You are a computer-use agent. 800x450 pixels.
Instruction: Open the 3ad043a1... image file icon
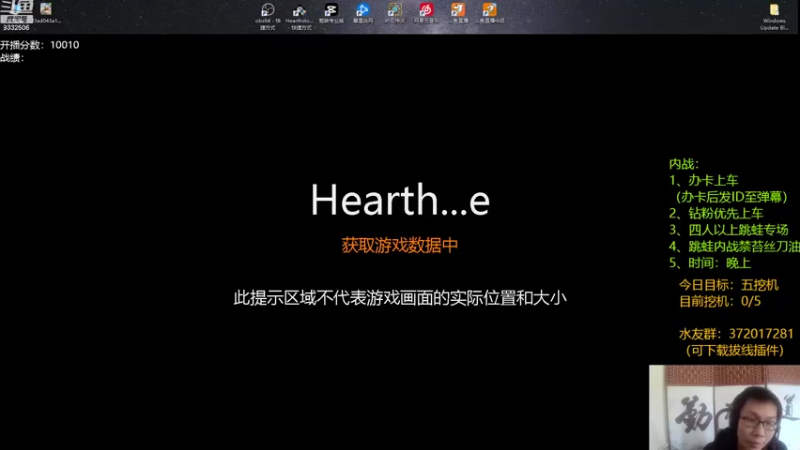46,13
